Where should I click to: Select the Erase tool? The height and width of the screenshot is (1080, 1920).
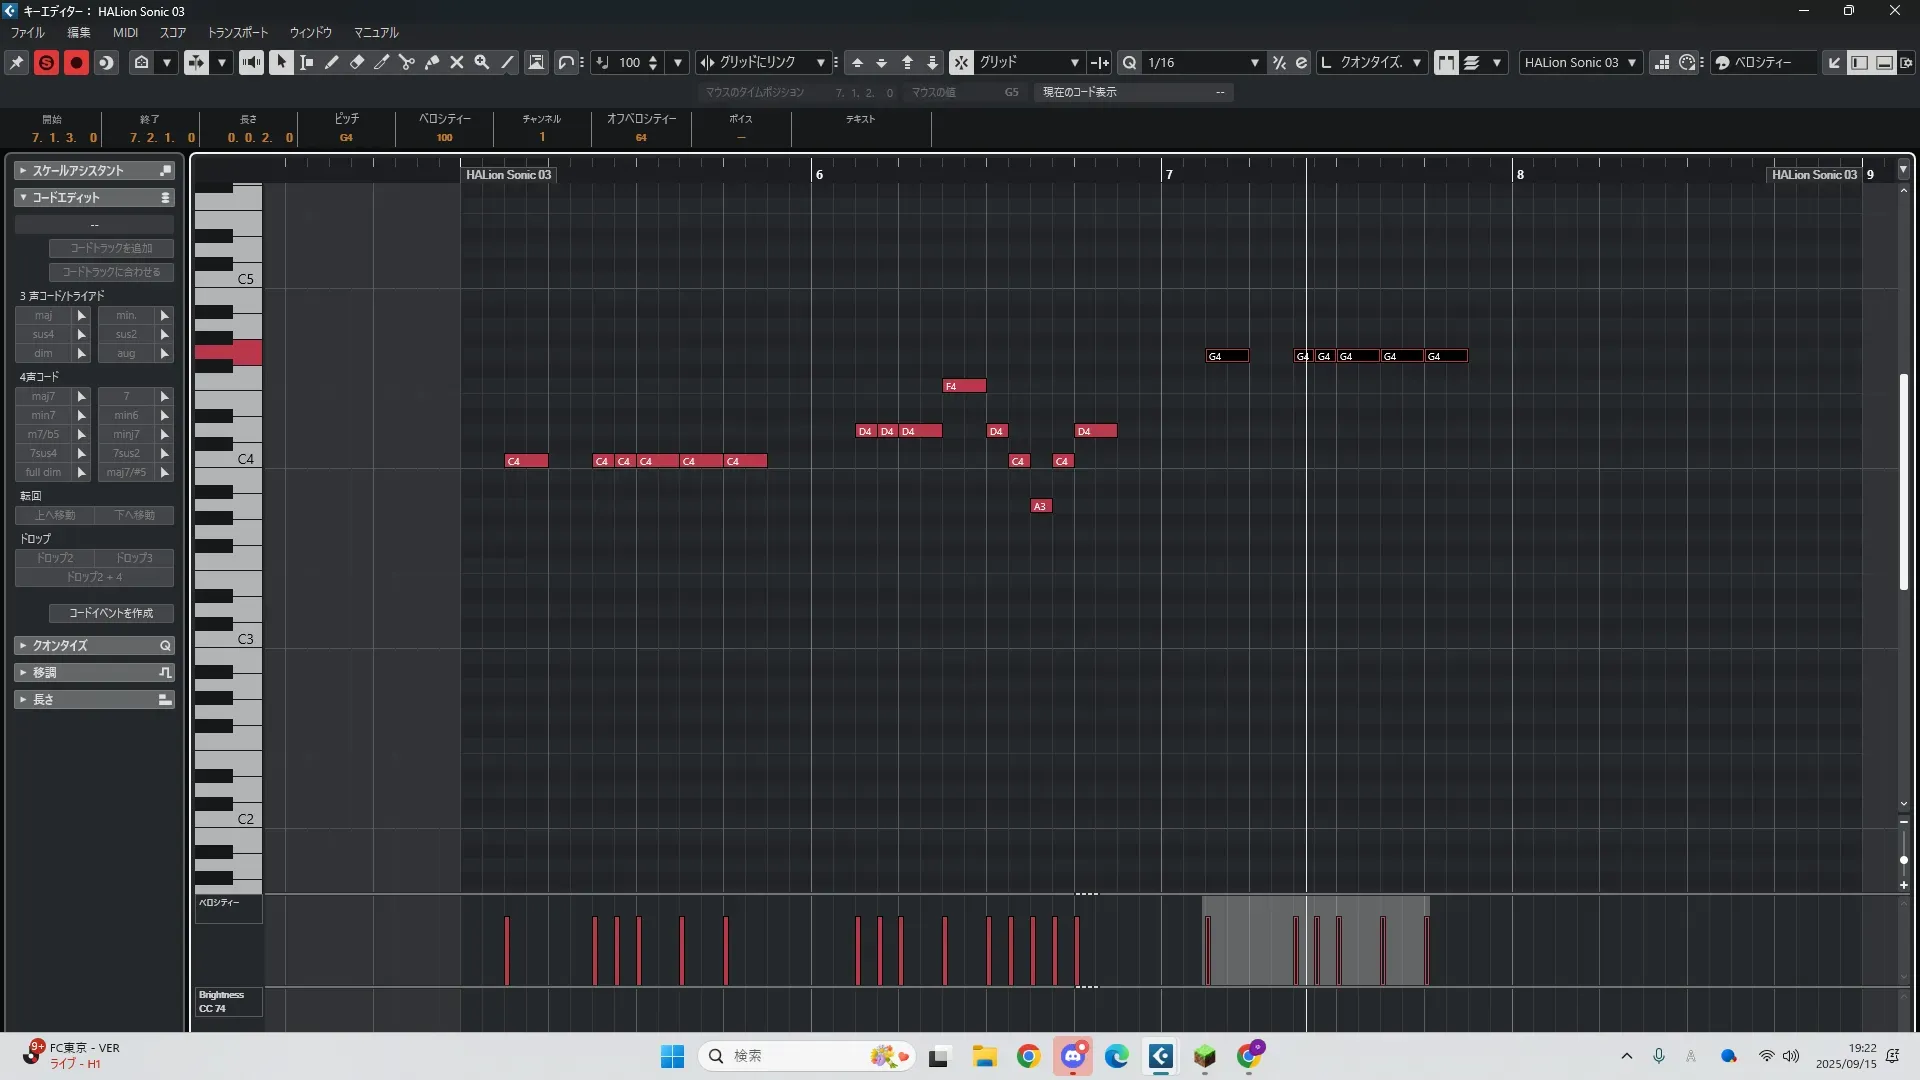356,62
